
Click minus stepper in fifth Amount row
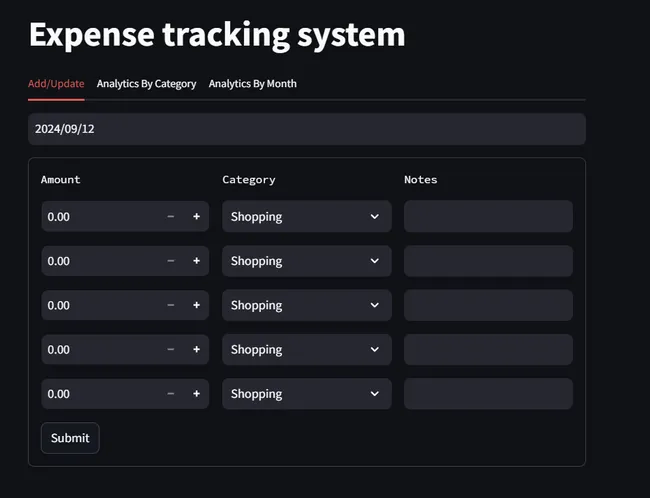[x=170, y=394]
